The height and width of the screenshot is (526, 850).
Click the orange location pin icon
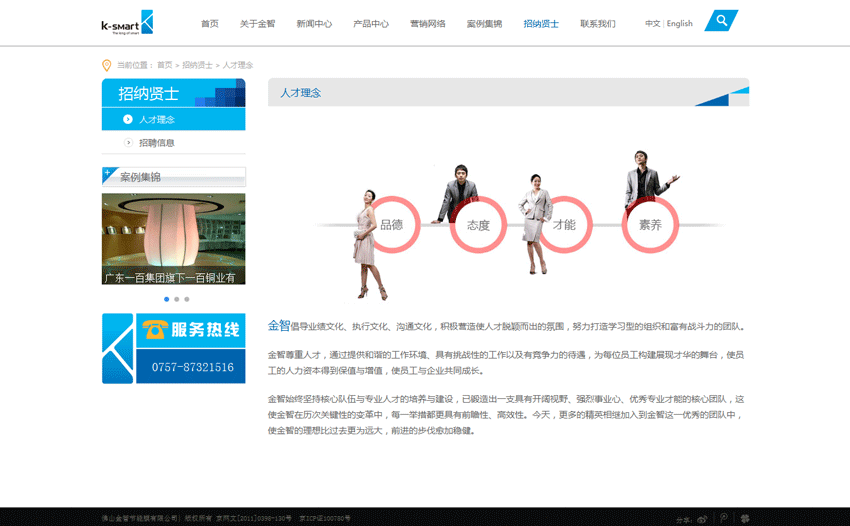tap(107, 65)
